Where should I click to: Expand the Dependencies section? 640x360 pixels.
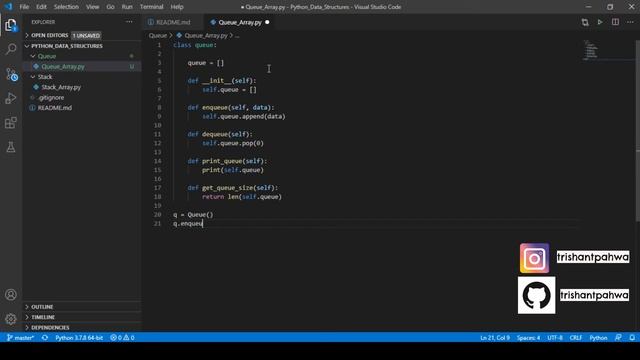[82, 327]
